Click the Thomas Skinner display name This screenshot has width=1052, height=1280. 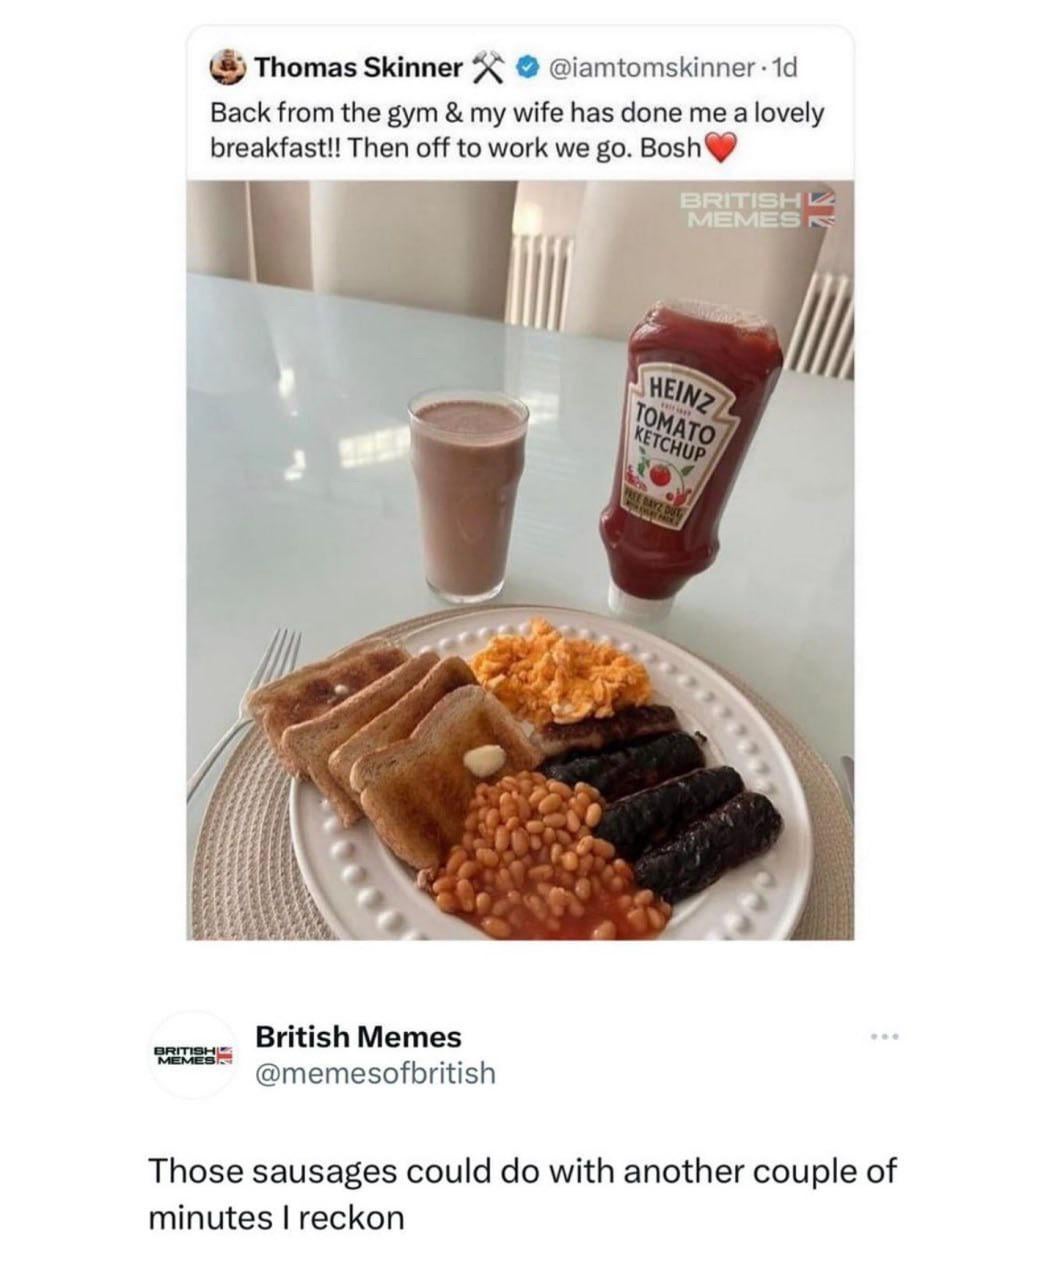[359, 68]
